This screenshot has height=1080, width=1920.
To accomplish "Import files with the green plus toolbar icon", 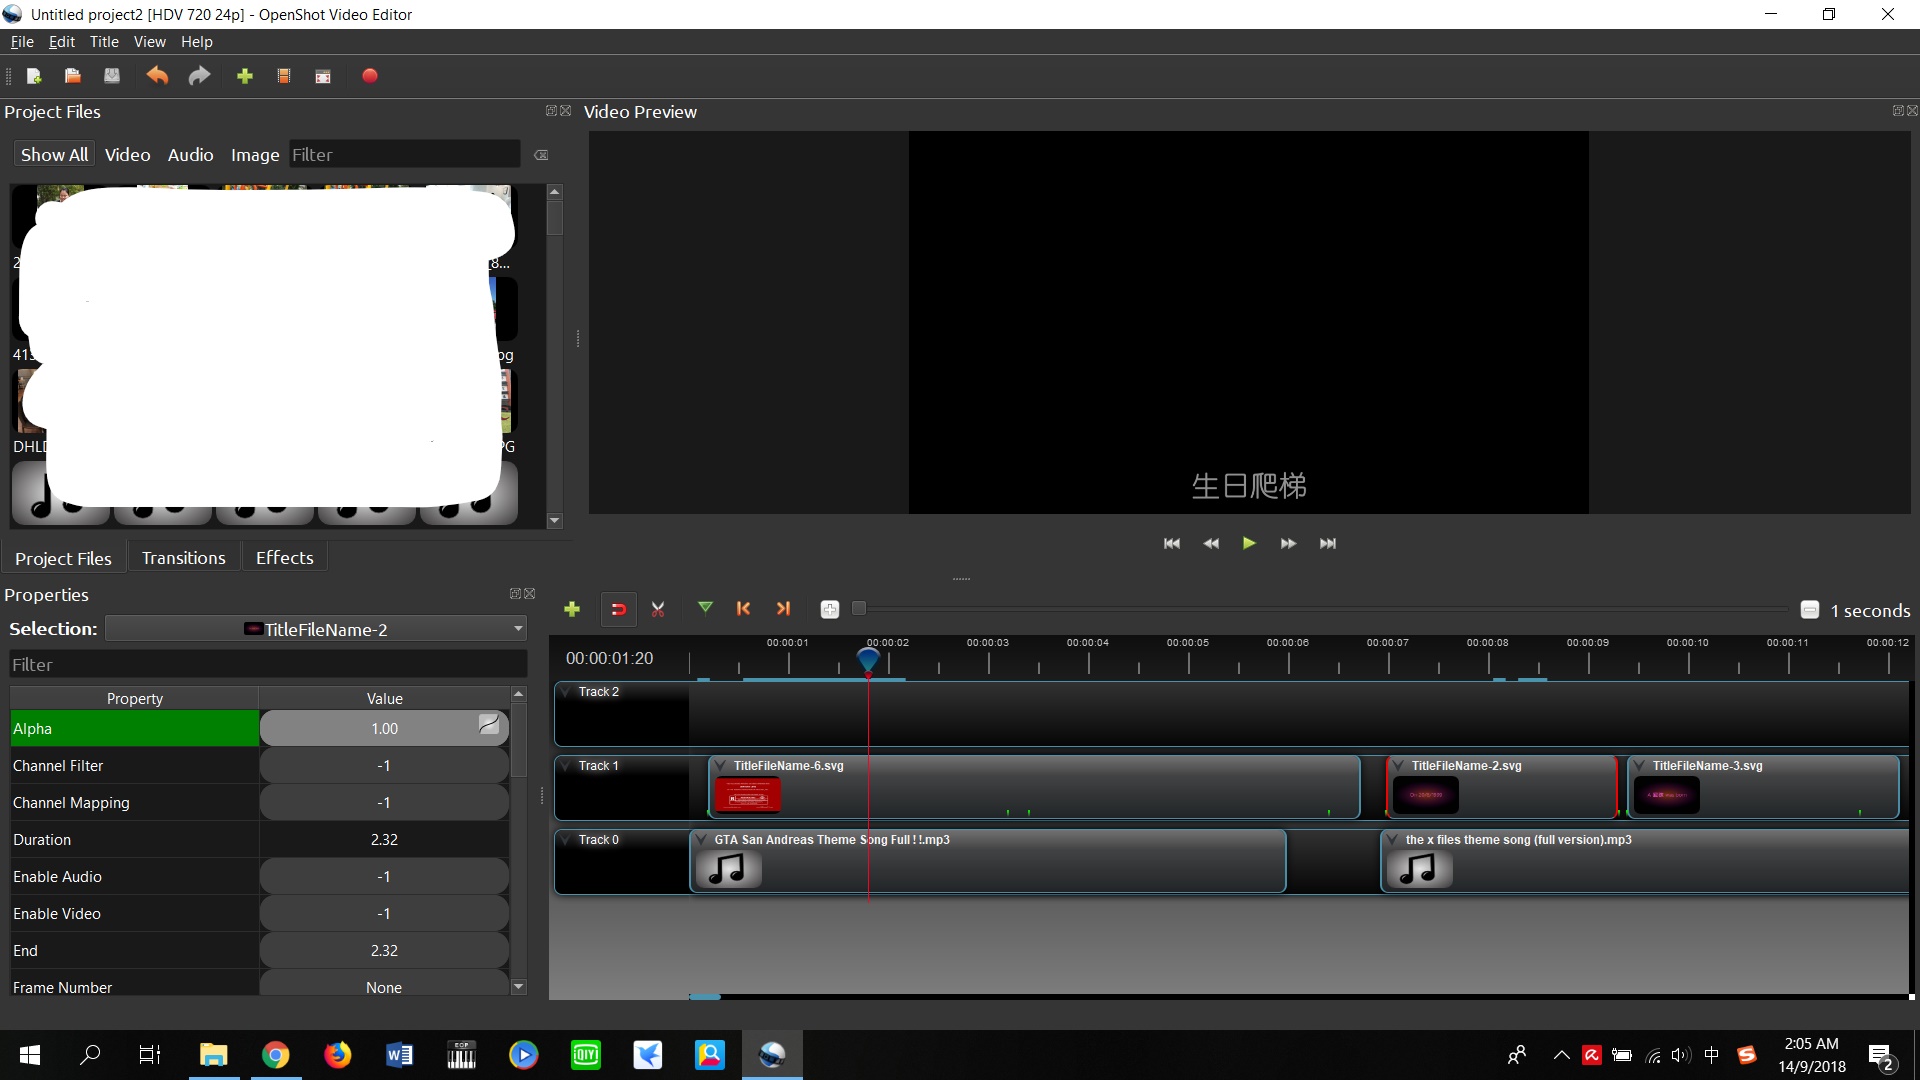I will 244,76.
